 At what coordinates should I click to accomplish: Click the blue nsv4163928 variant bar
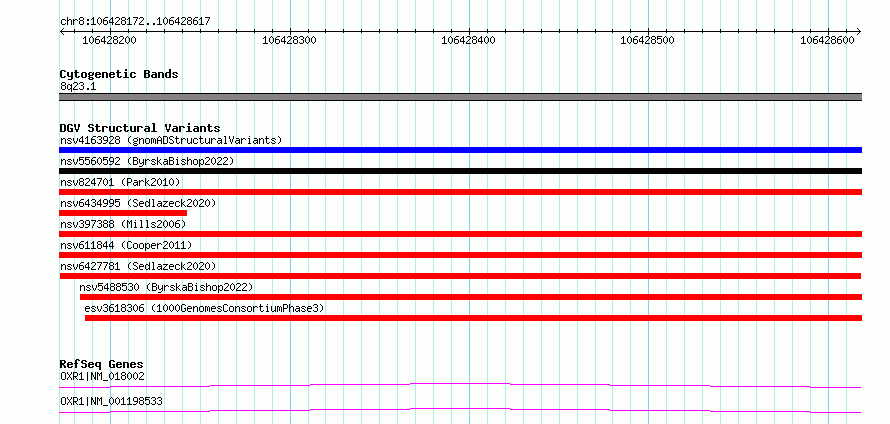click(460, 150)
